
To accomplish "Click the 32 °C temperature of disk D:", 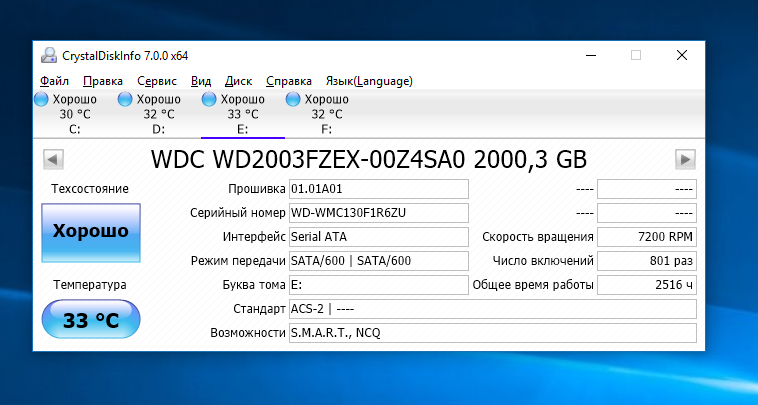I will [x=159, y=115].
